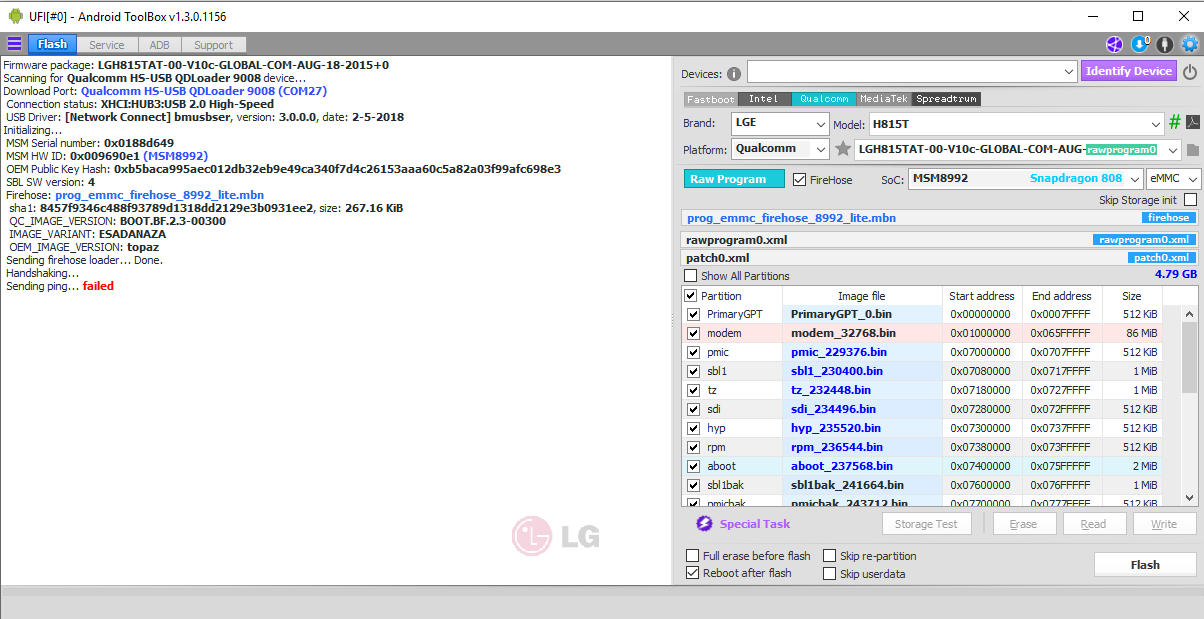Uncheck the modem partition checkbox
The image size is (1204, 619).
pos(693,333)
